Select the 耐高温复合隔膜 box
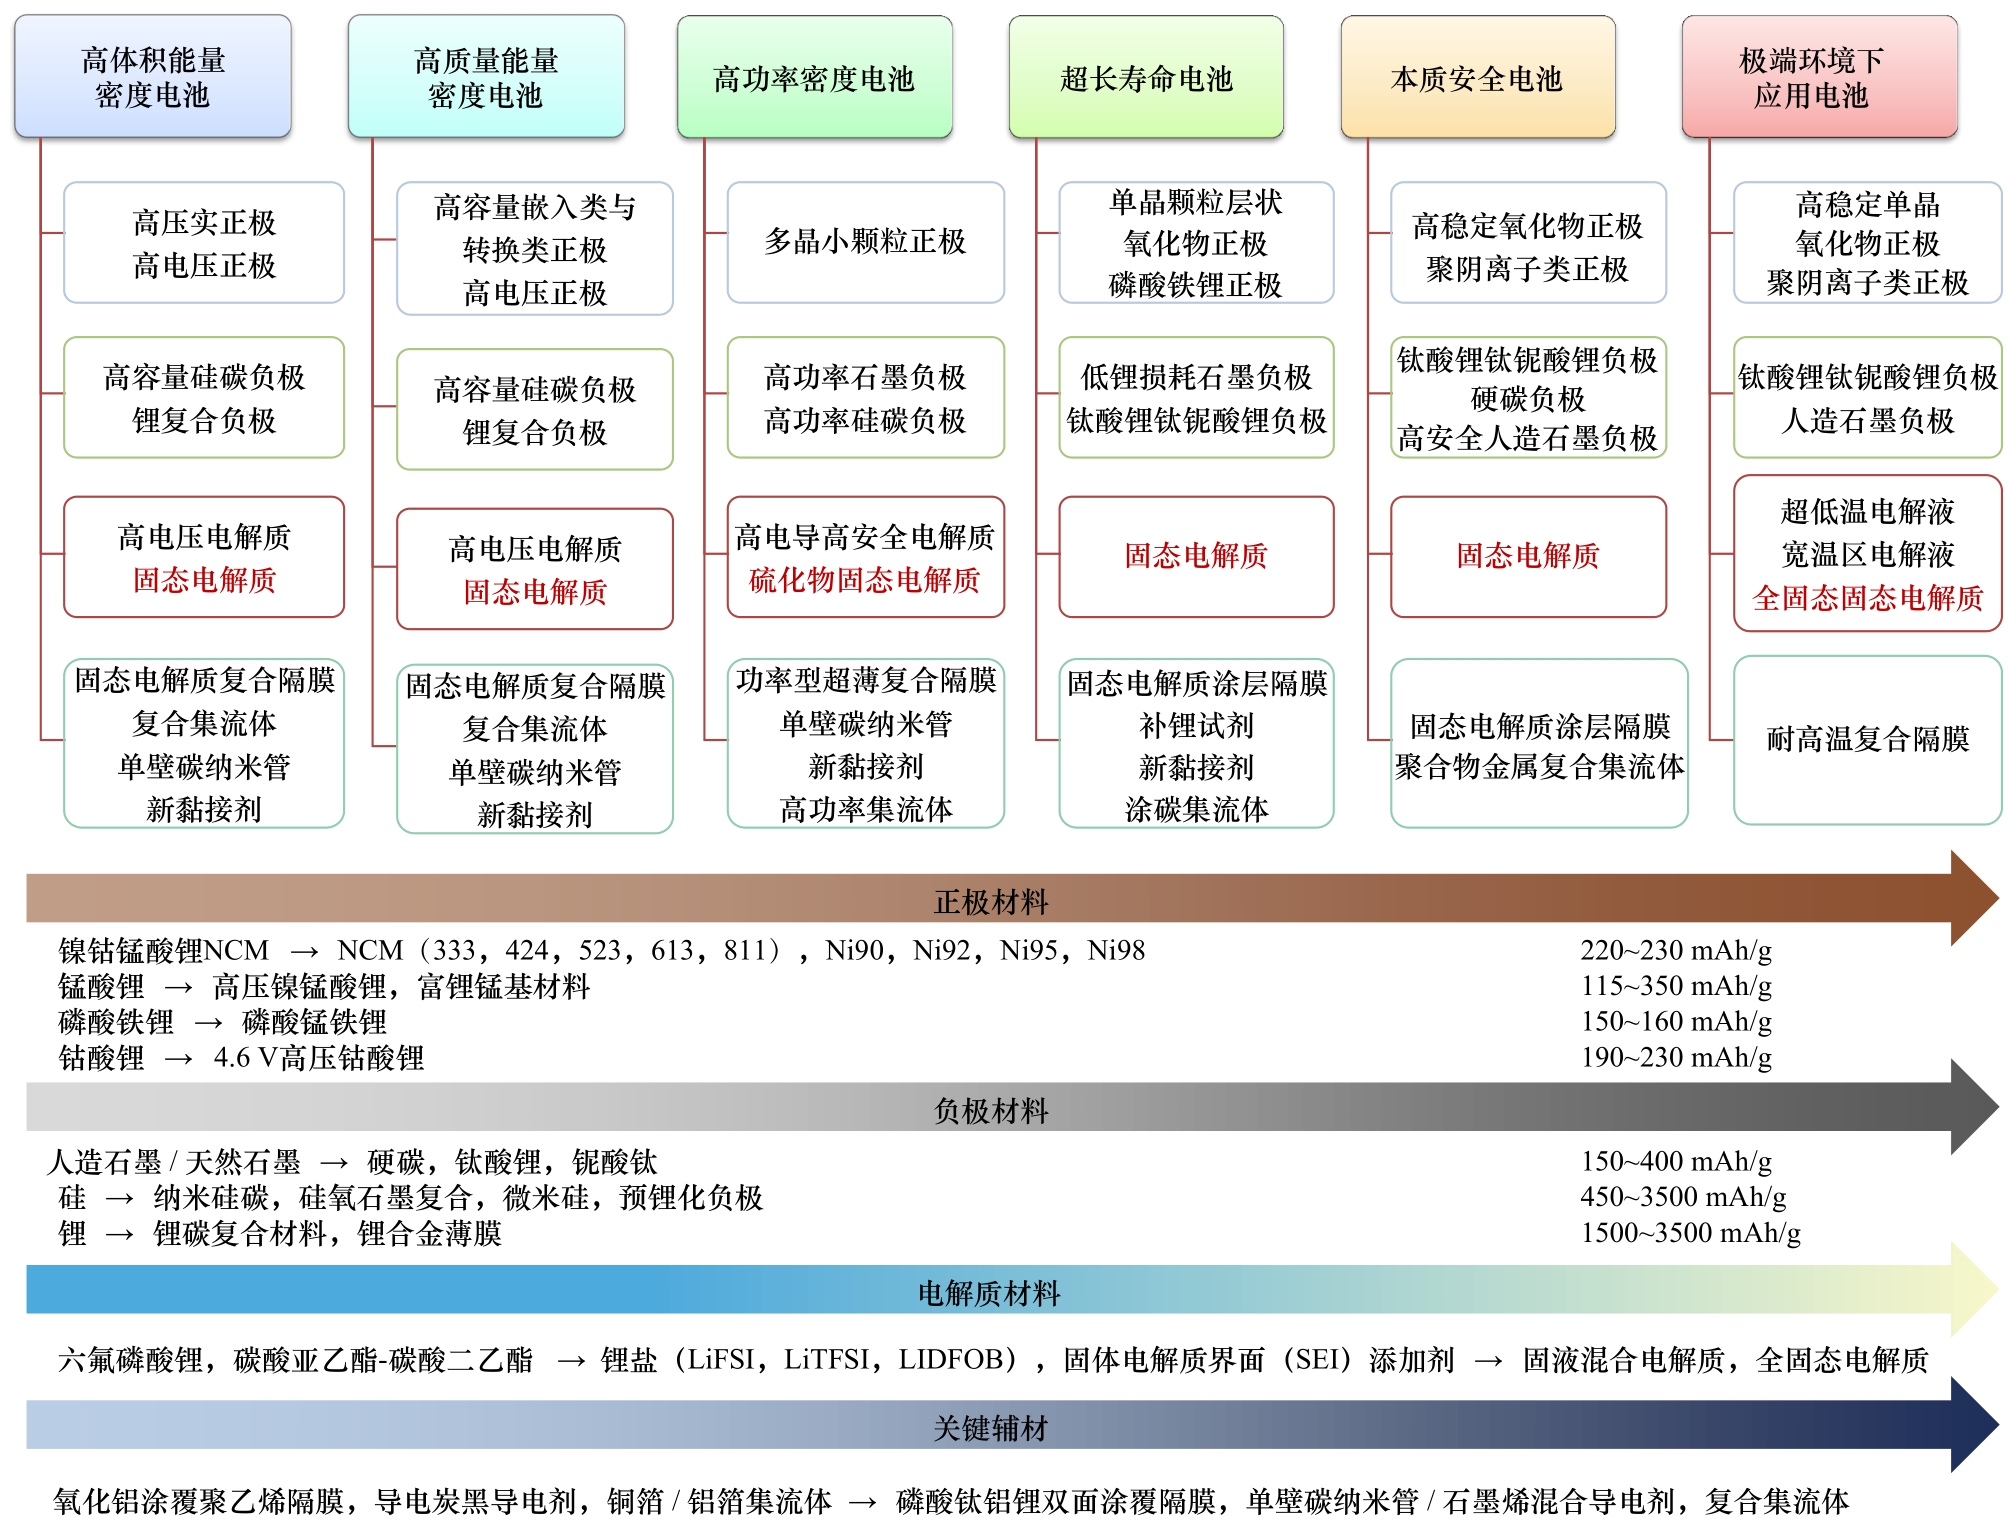The image size is (2015, 1526). pos(1867,739)
